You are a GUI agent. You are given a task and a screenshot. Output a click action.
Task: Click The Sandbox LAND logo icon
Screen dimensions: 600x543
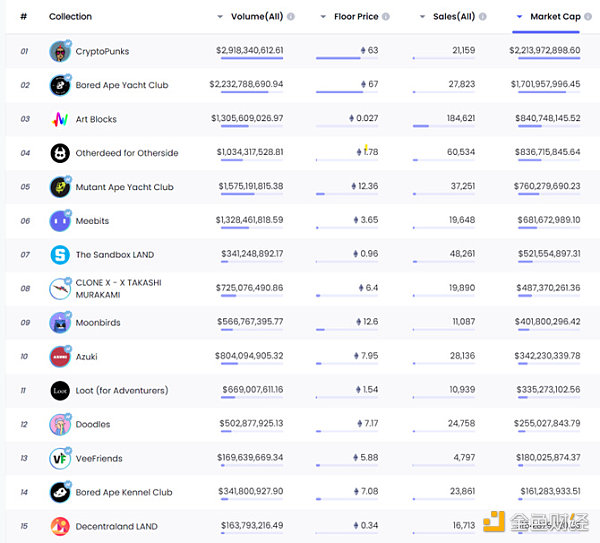60,255
